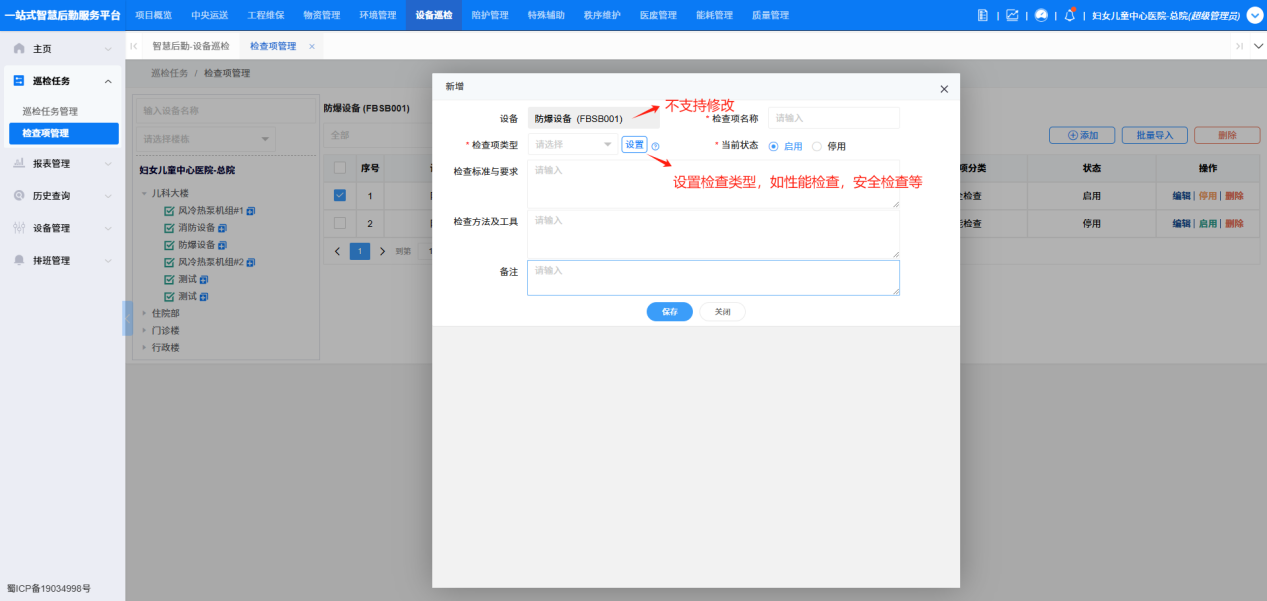Collapse the 儿科大楼 tree node
This screenshot has height=601, width=1267.
144,194
